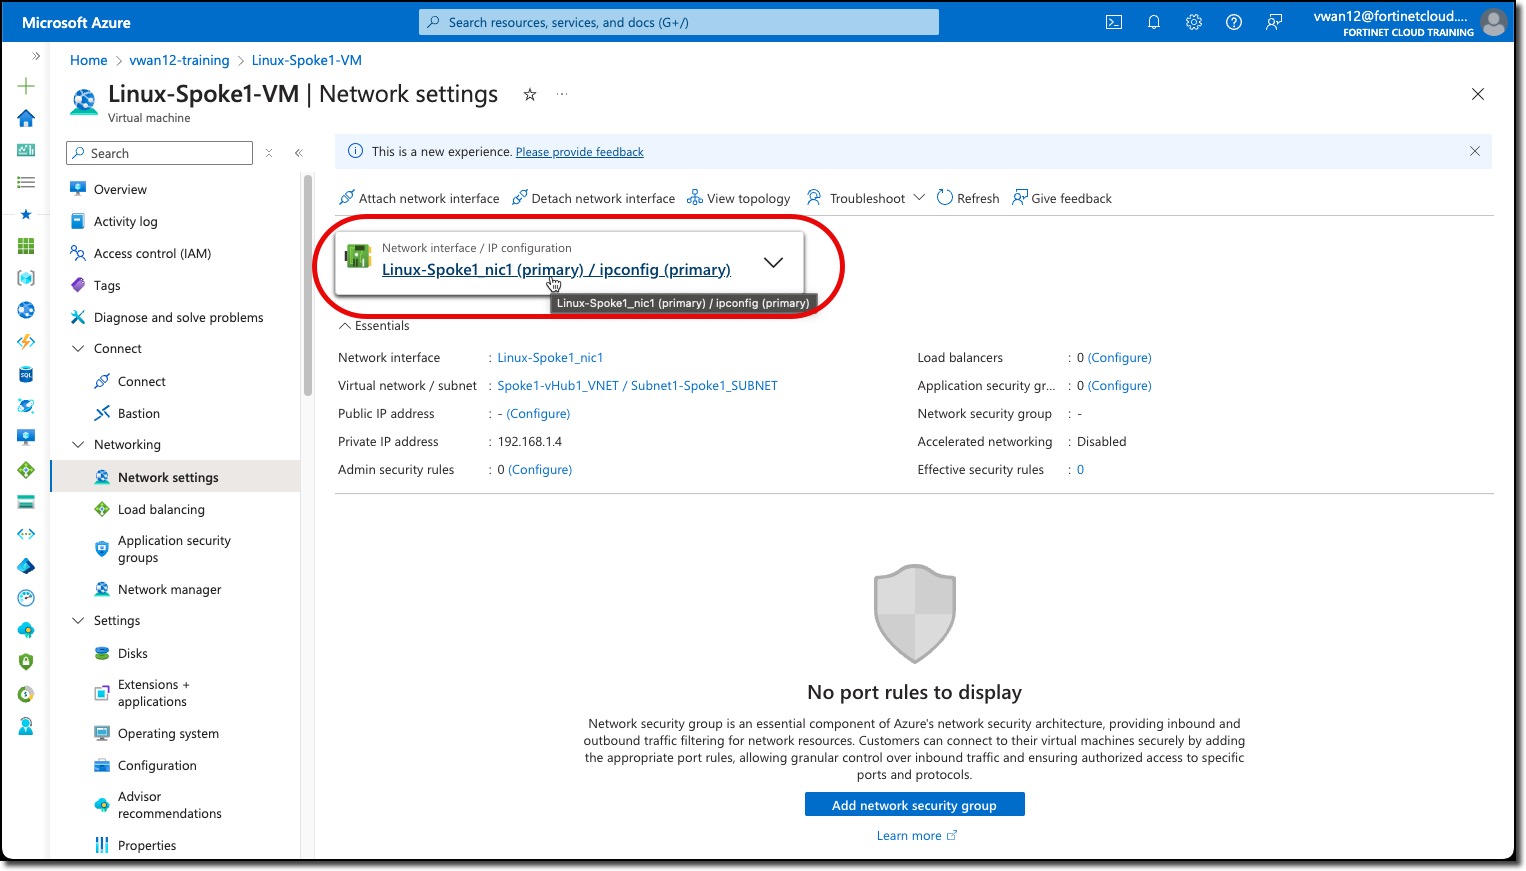Click Add network security group button

914,805
